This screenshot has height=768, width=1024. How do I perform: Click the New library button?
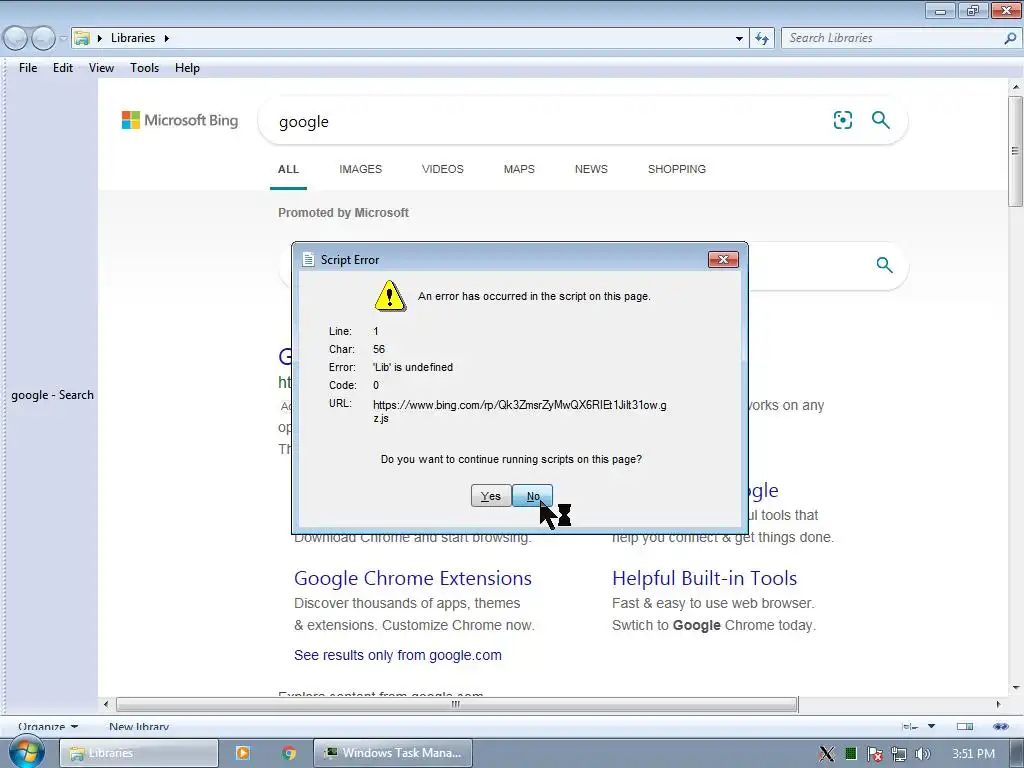coord(139,726)
